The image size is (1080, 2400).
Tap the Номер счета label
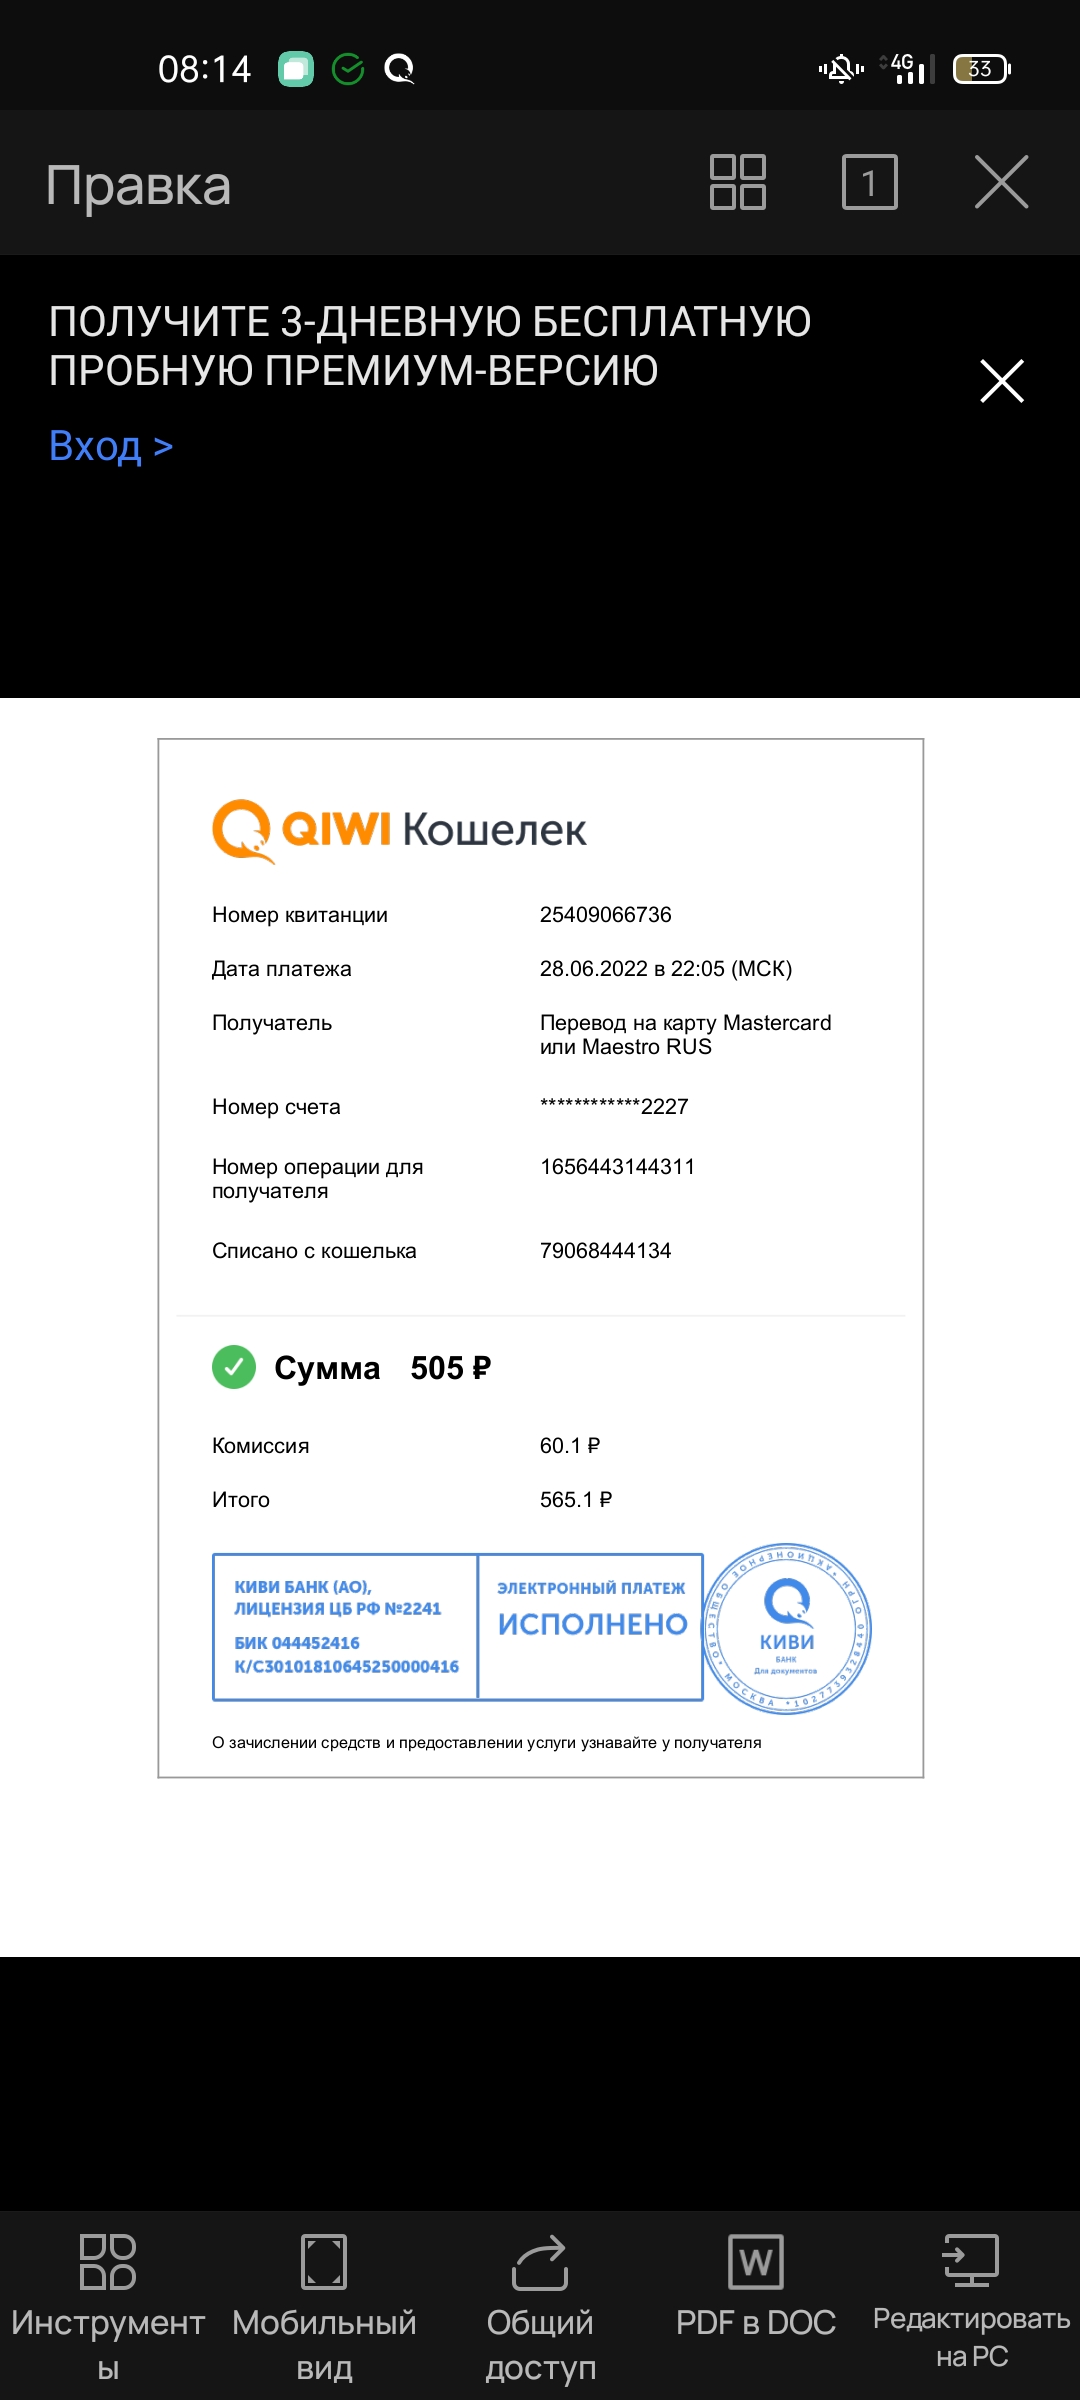pyautogui.click(x=276, y=1107)
